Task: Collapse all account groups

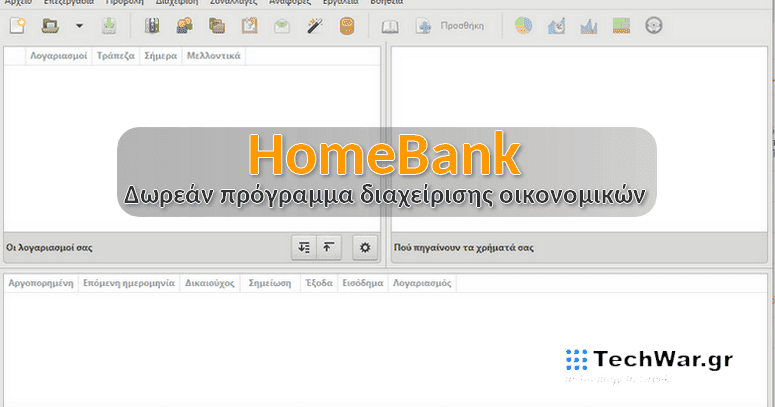Action: pyautogui.click(x=329, y=247)
